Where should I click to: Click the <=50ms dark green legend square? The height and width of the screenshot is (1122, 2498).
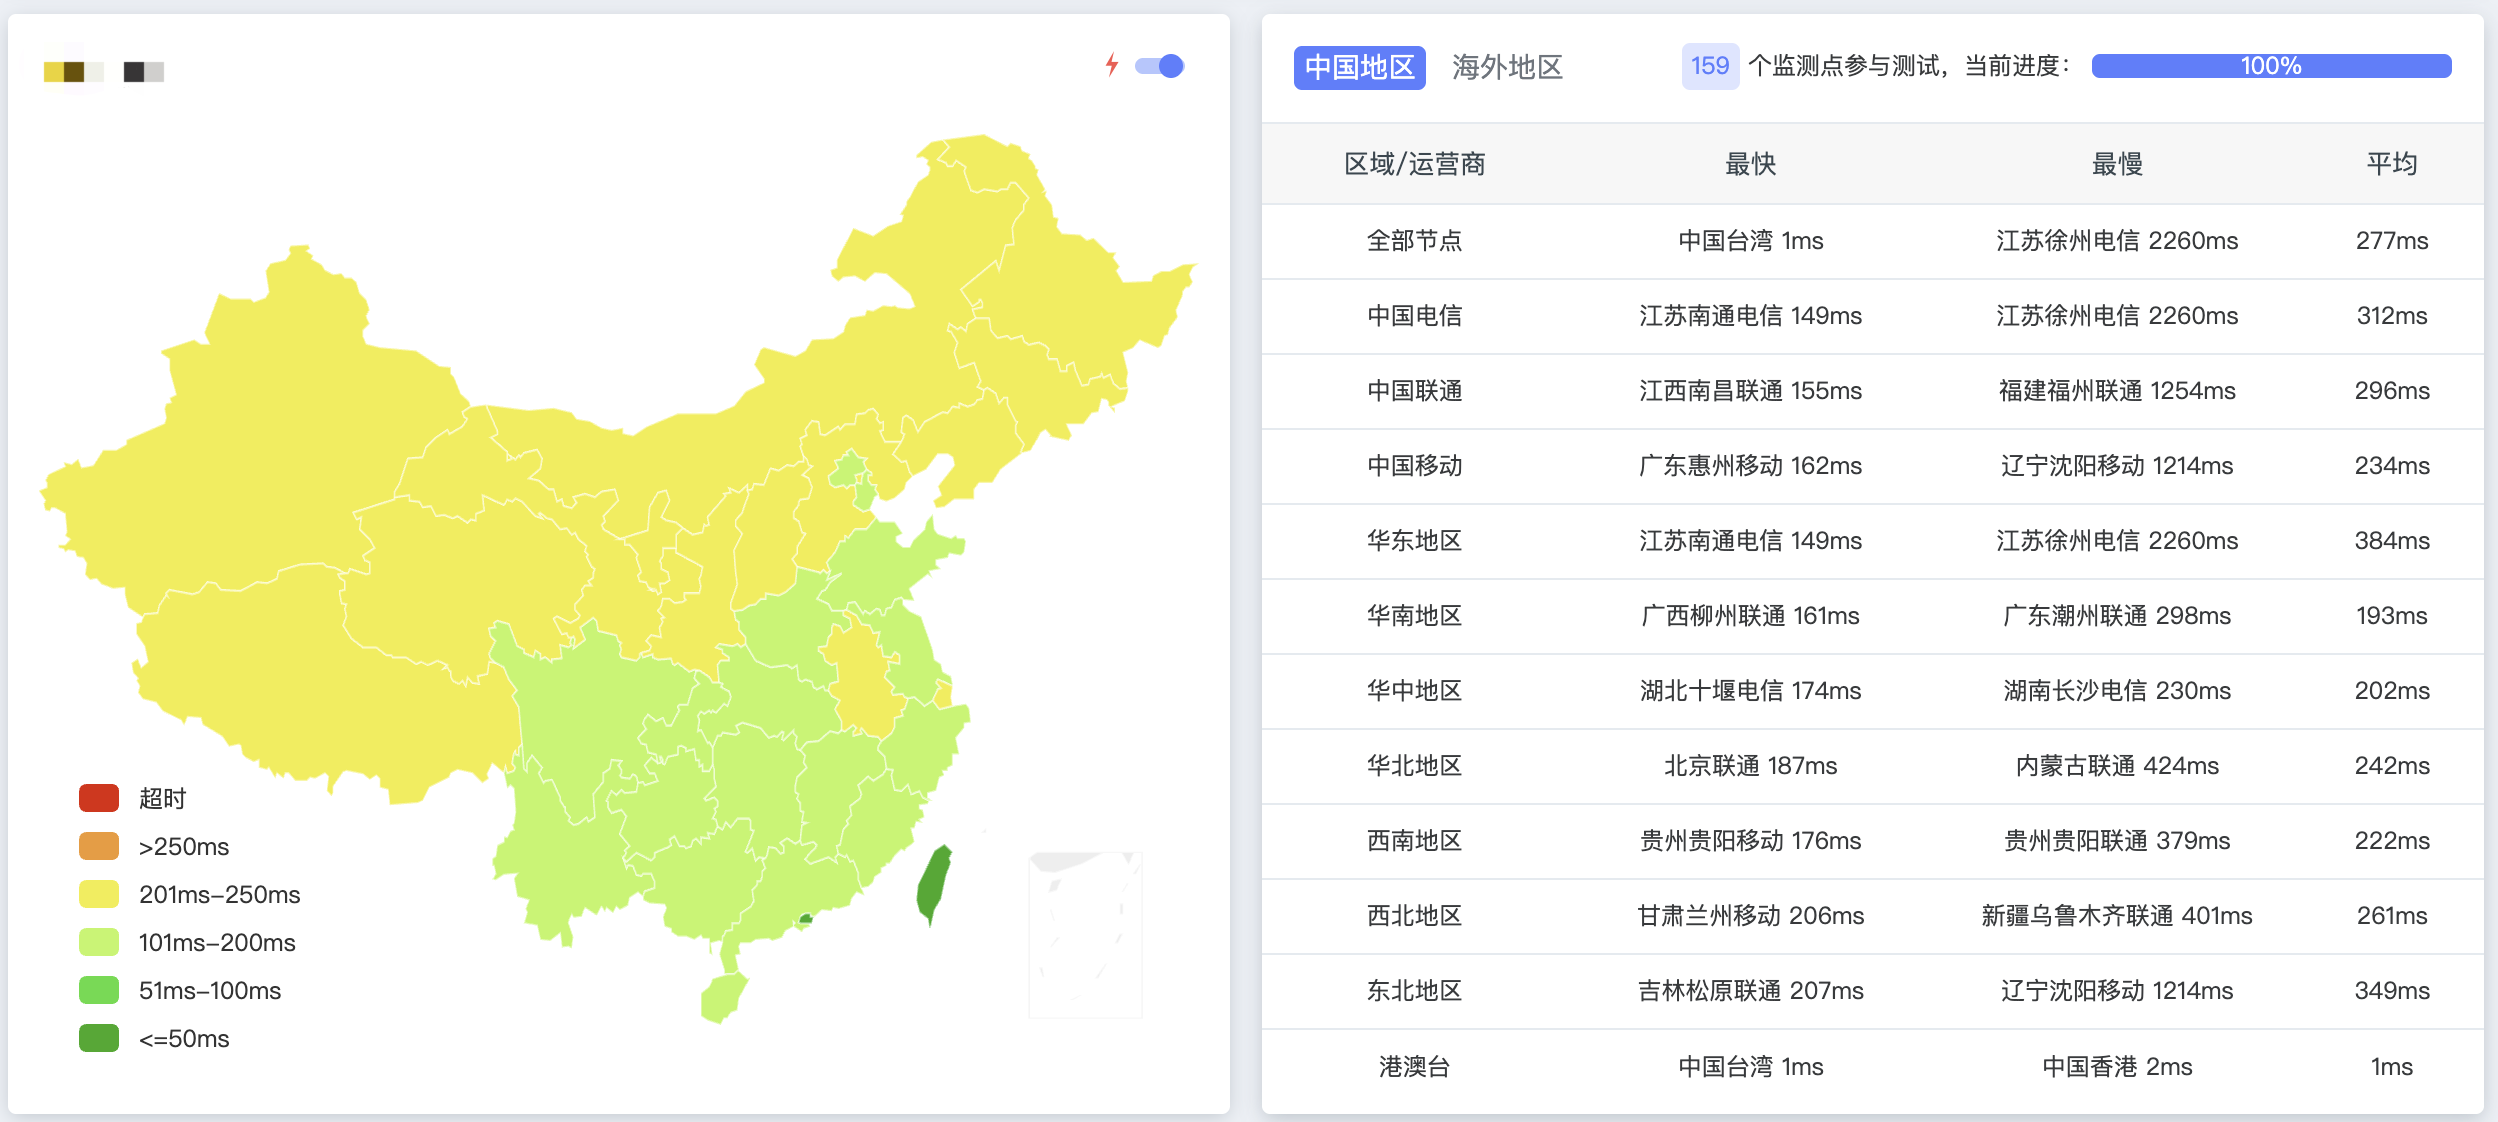point(97,1038)
